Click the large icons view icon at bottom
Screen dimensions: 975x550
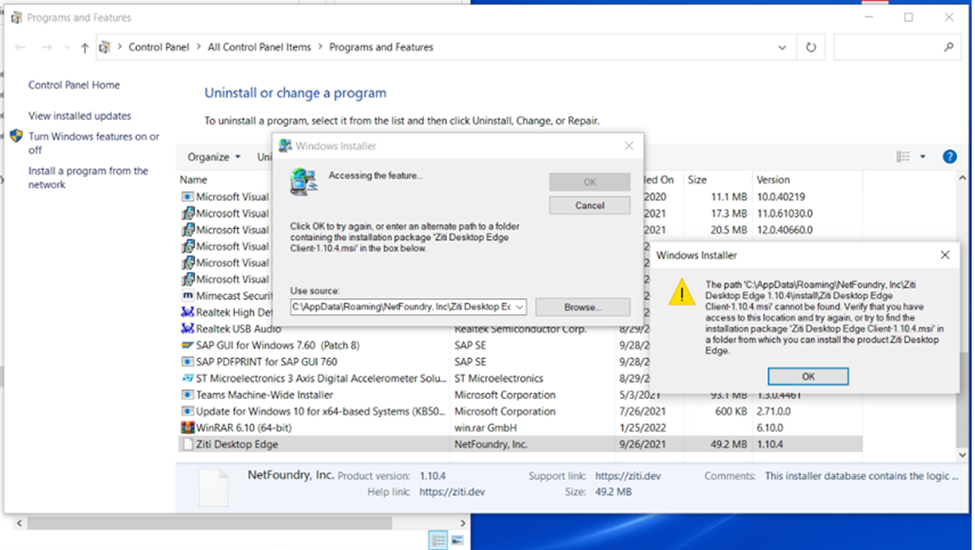click(x=458, y=540)
